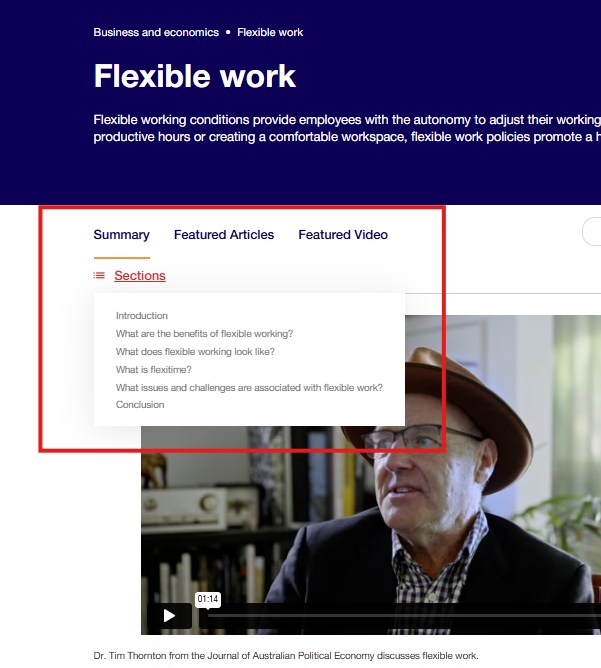Open 'What are the benefits of flexible working?'
601x668 pixels.
pyautogui.click(x=204, y=334)
